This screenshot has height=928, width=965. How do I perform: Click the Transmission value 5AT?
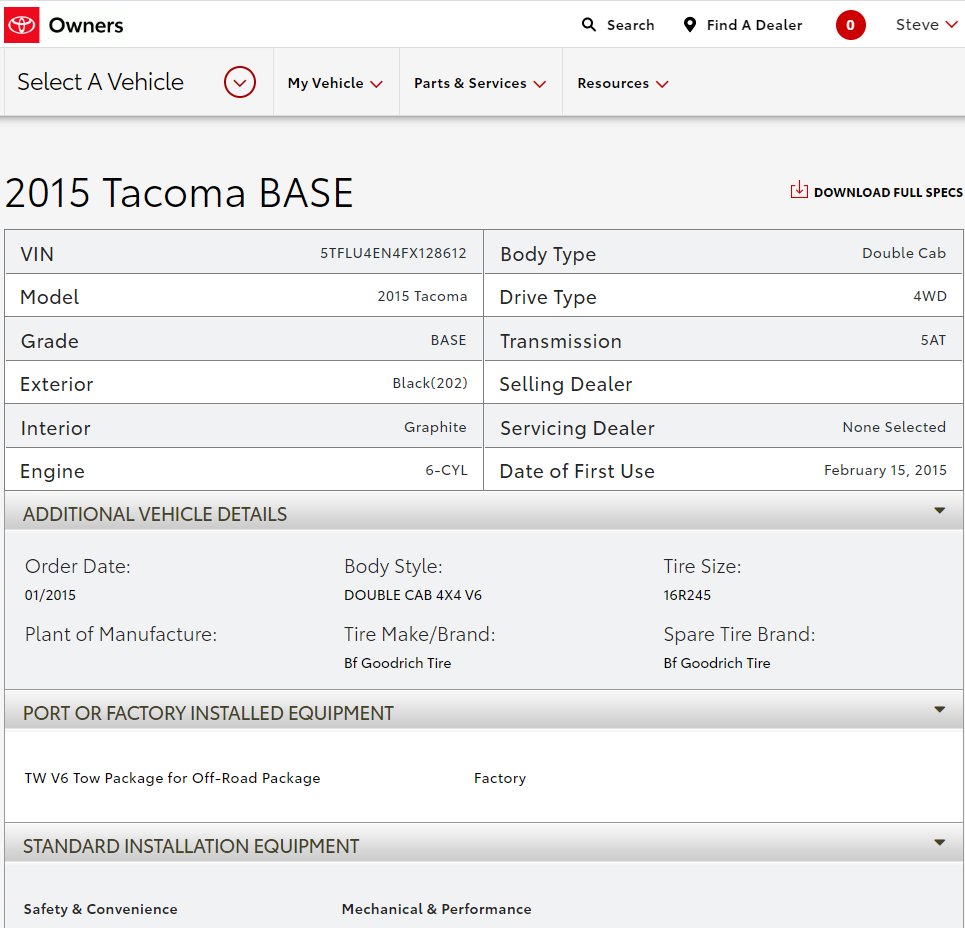[933, 340]
